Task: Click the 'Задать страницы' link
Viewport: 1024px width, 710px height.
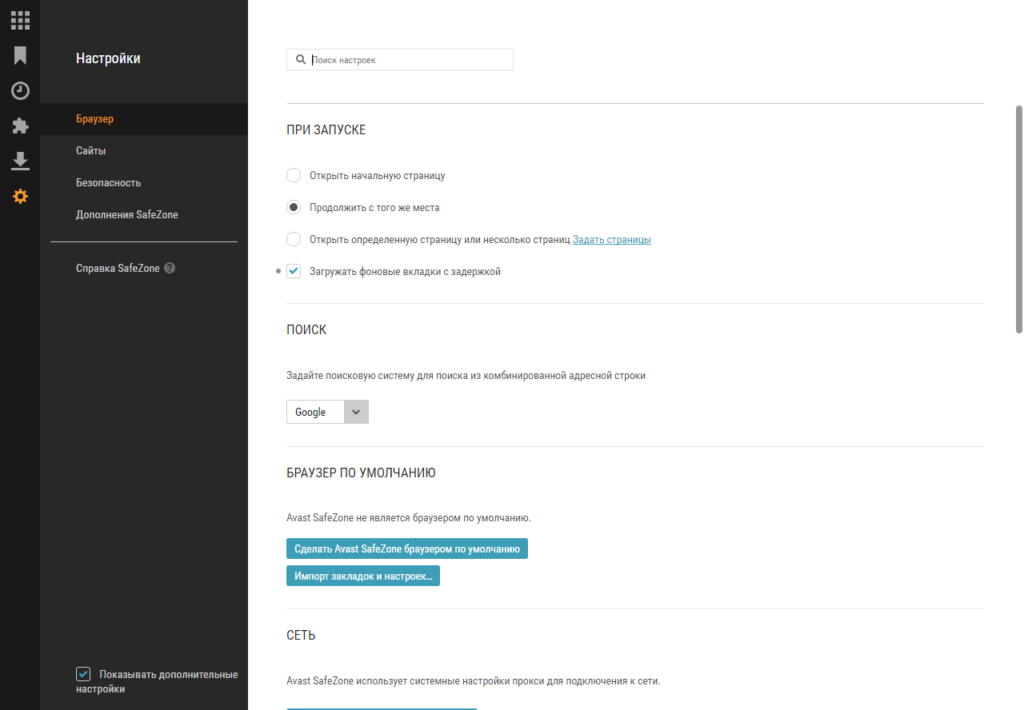Action: 612,240
